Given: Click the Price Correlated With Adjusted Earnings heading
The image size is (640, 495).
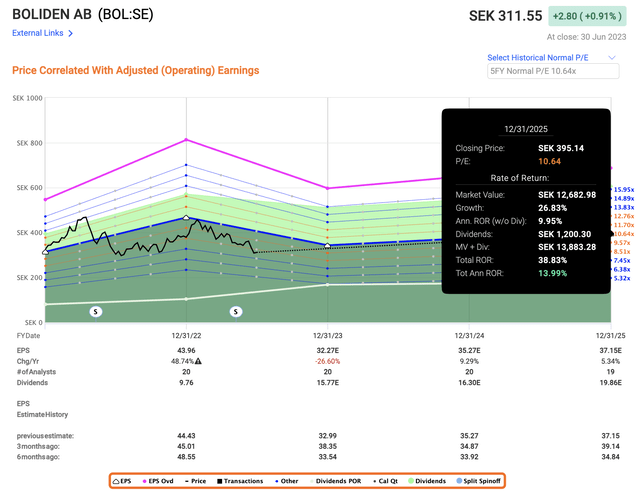Looking at the screenshot, I should click(x=136, y=71).
